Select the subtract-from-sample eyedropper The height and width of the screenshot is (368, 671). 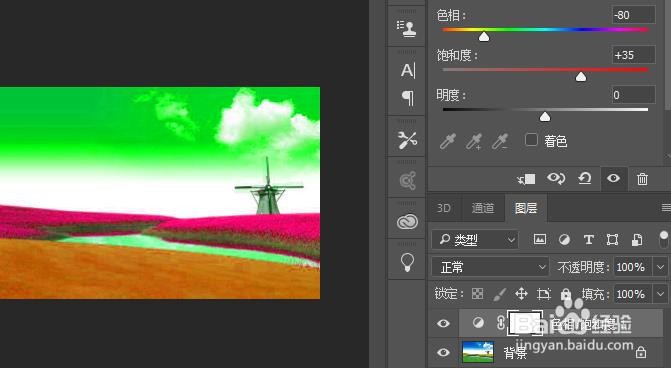pyautogui.click(x=500, y=141)
